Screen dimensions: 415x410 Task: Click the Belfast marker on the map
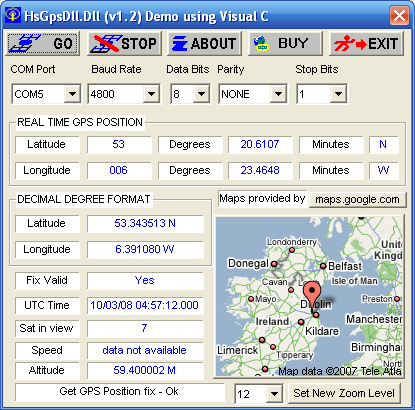tap(323, 266)
